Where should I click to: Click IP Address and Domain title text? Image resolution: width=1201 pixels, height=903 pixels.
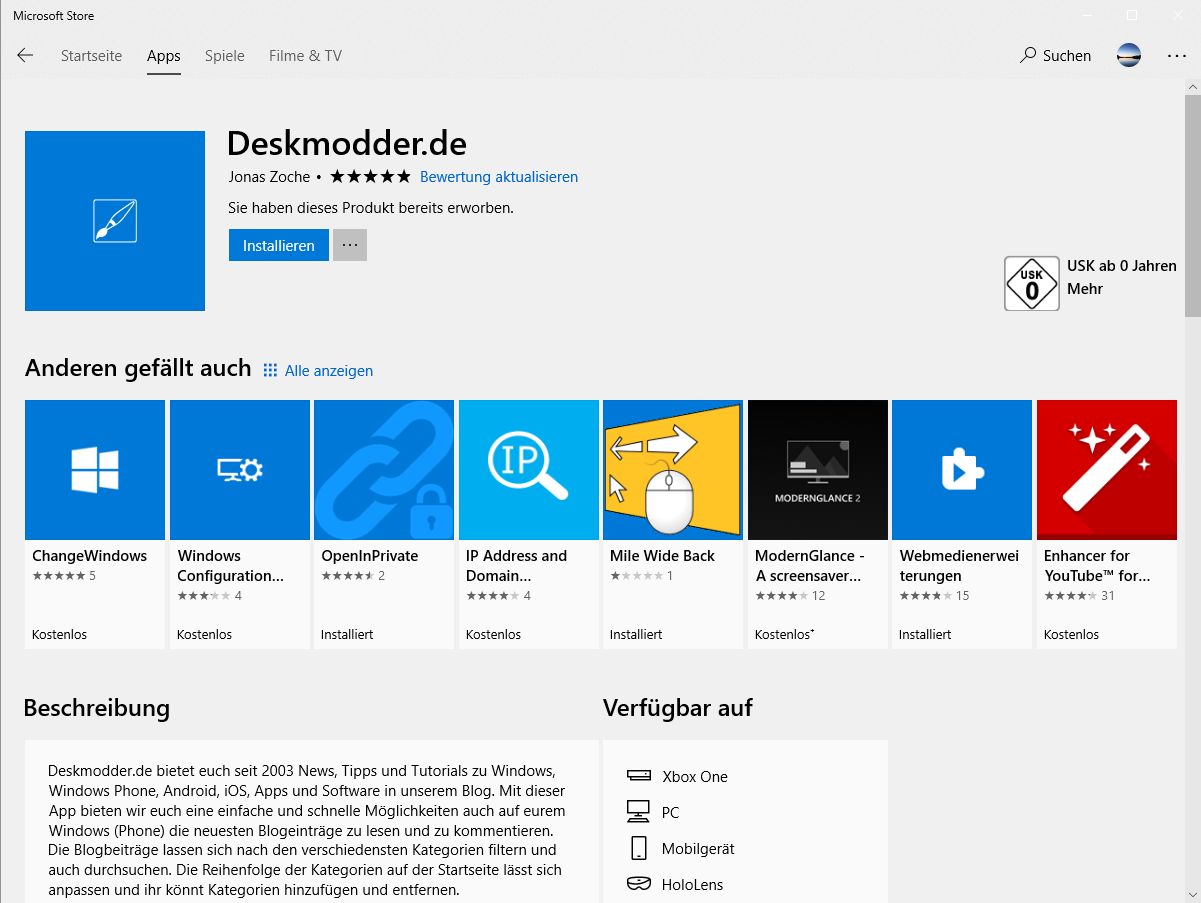point(516,566)
